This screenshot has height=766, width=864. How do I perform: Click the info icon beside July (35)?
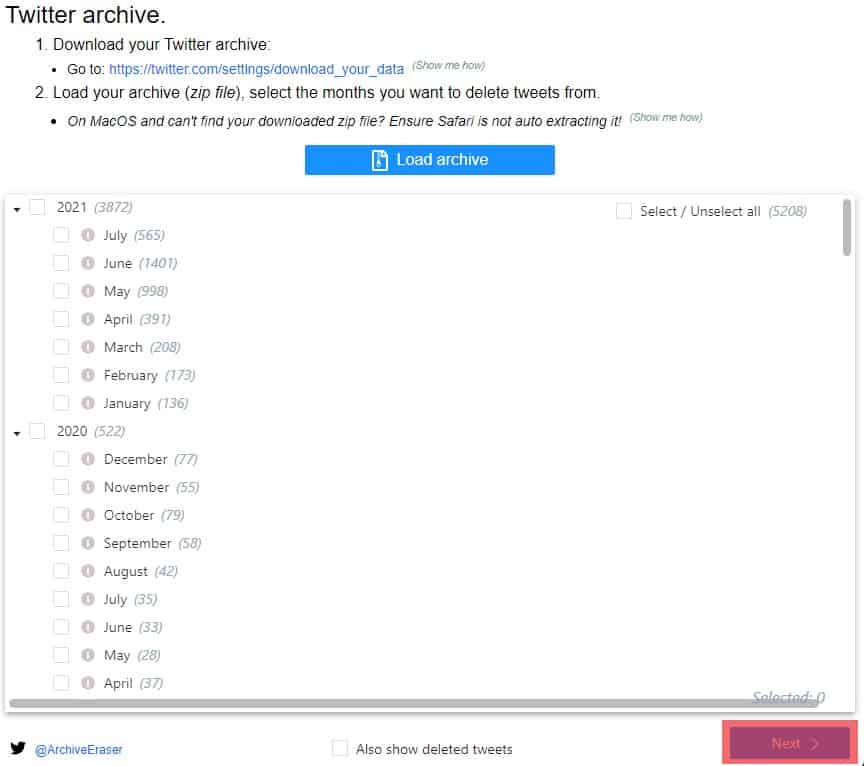pos(88,599)
